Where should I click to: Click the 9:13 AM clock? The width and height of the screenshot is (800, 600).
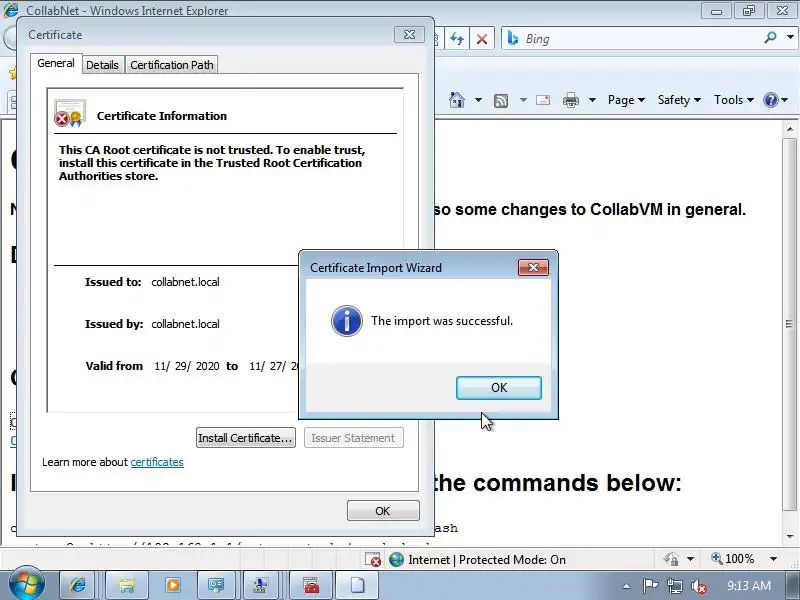coord(748,586)
